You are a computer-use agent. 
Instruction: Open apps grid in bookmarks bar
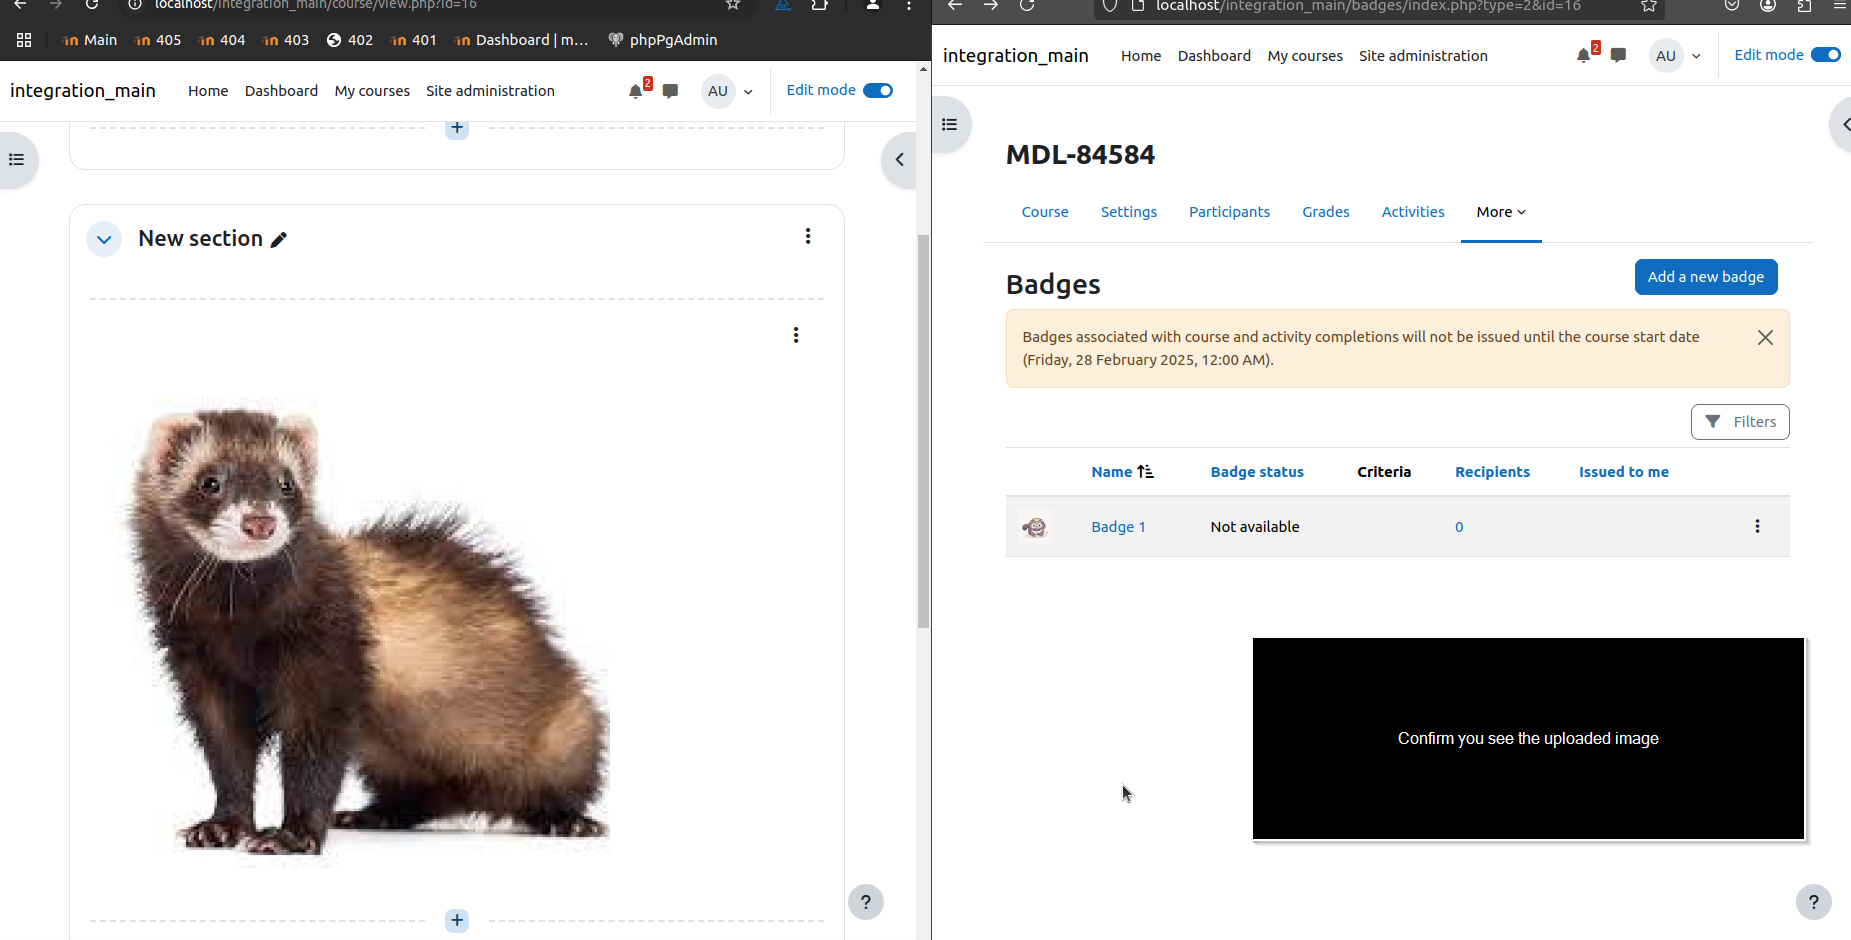point(24,40)
